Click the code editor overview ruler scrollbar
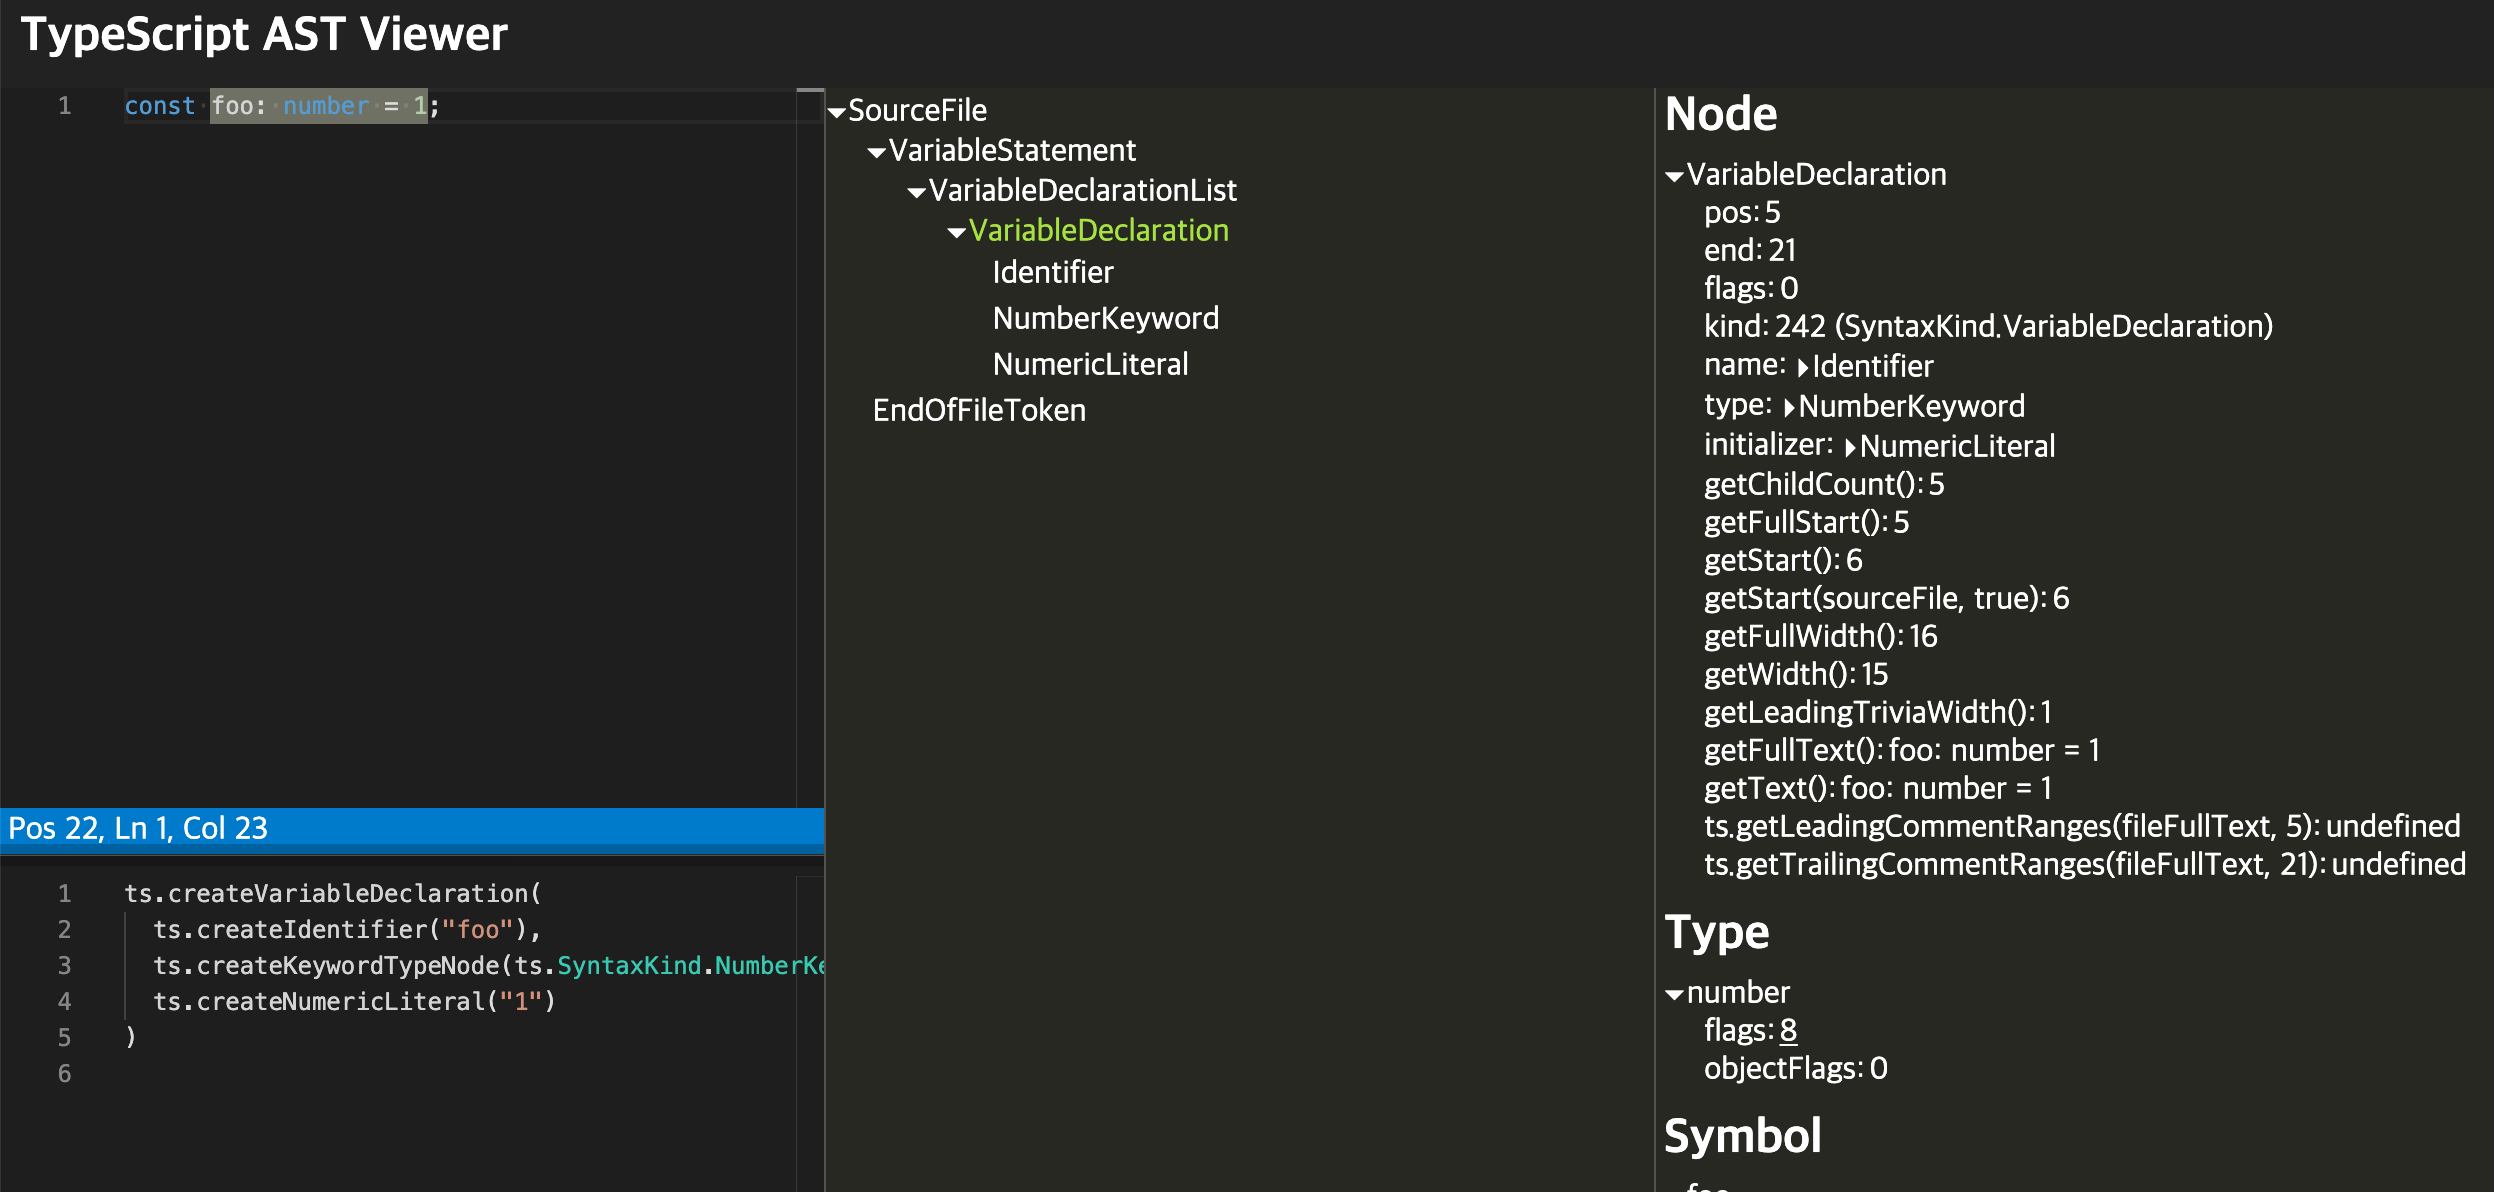This screenshot has width=2494, height=1192. [x=809, y=450]
